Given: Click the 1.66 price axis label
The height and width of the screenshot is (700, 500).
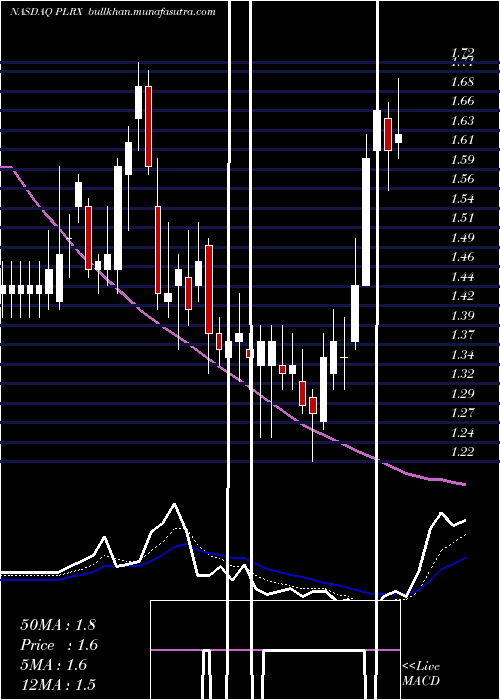Looking at the screenshot, I should tap(462, 101).
